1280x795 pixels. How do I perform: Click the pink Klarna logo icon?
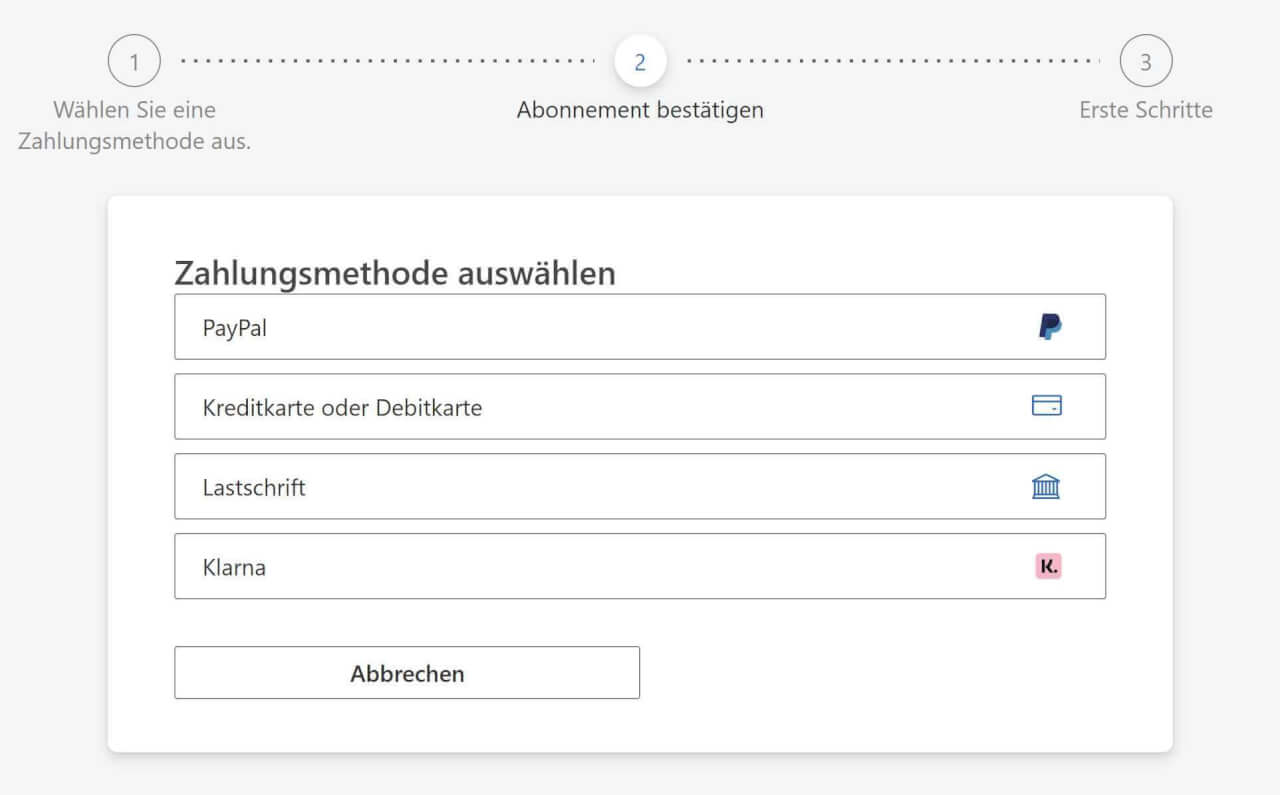pos(1047,566)
